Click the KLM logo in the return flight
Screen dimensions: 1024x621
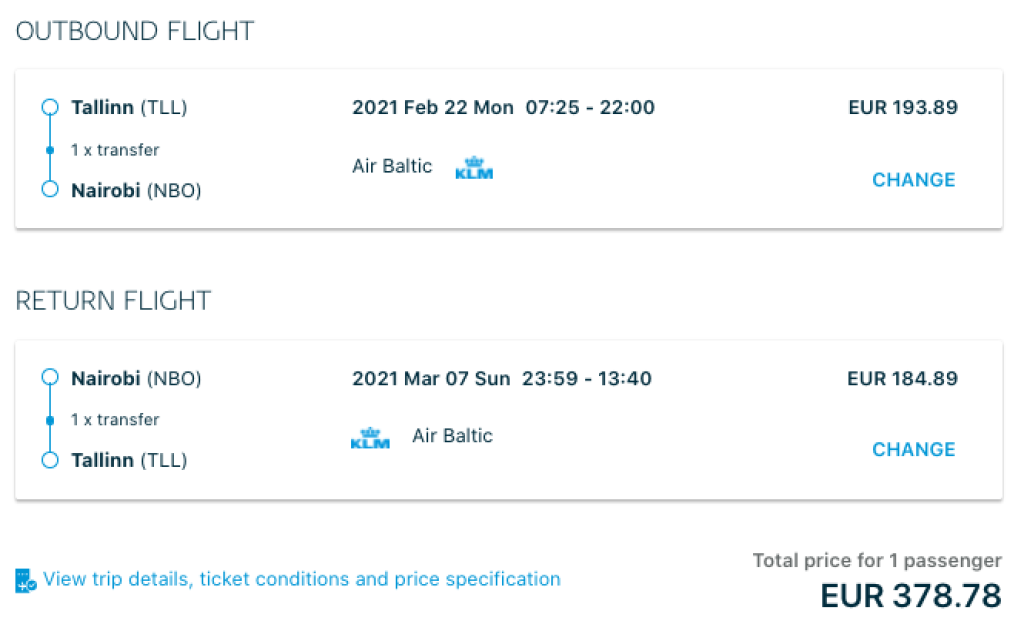[x=370, y=438]
